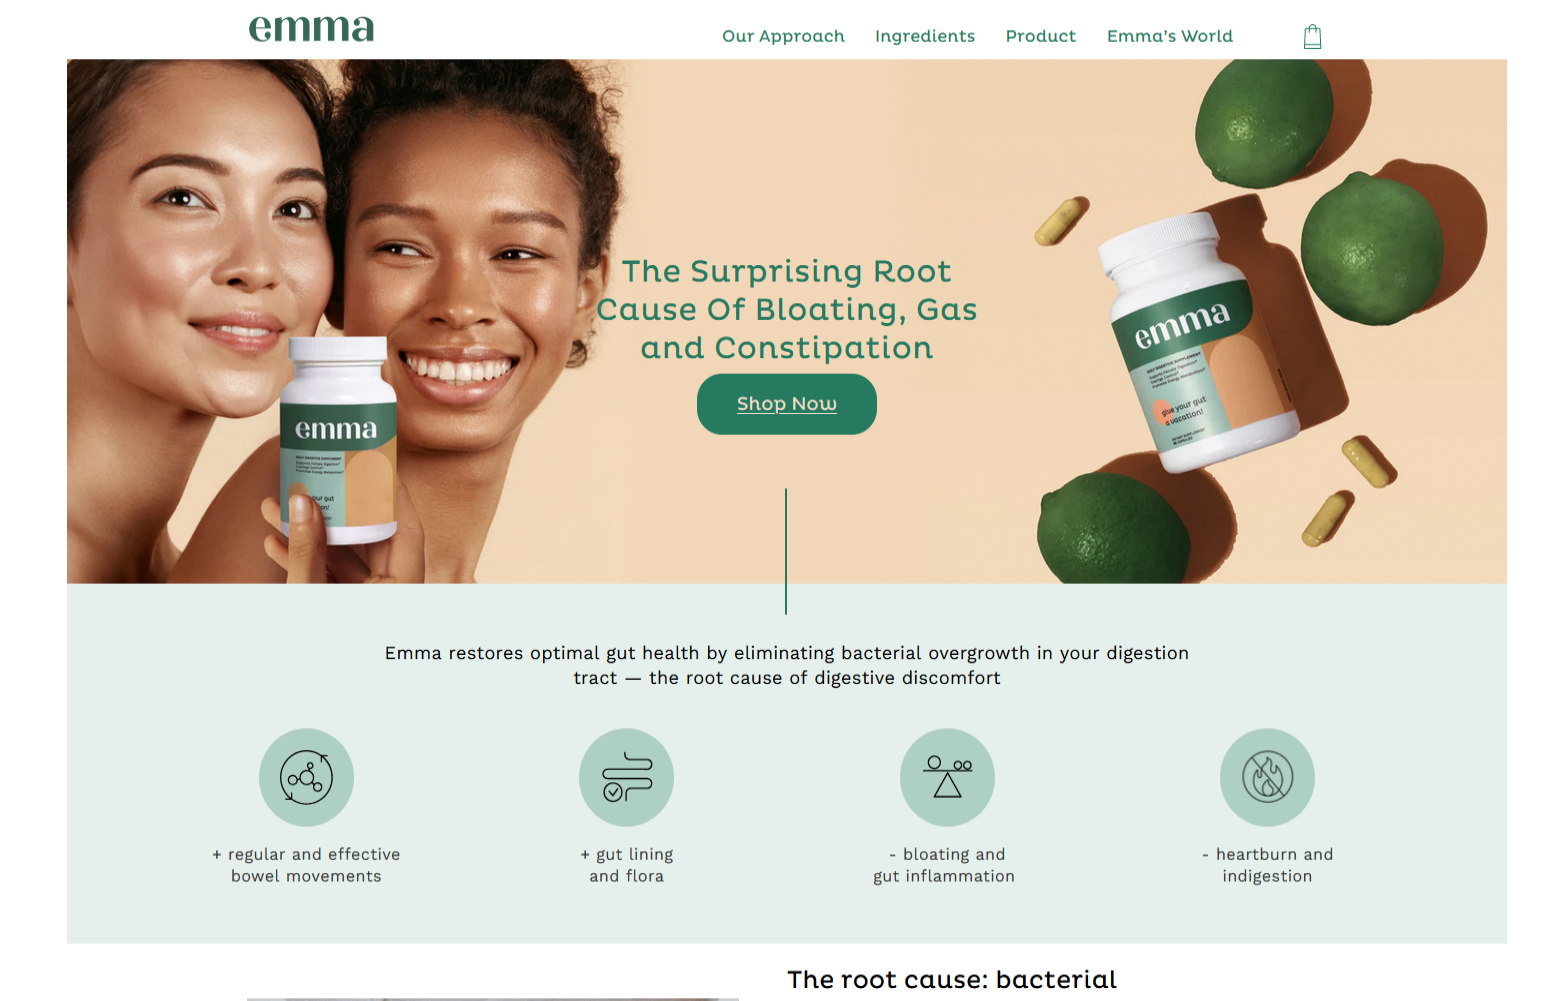Click the emma bottle held by women
Viewport: 1560px width, 1001px height.
tap(338, 440)
